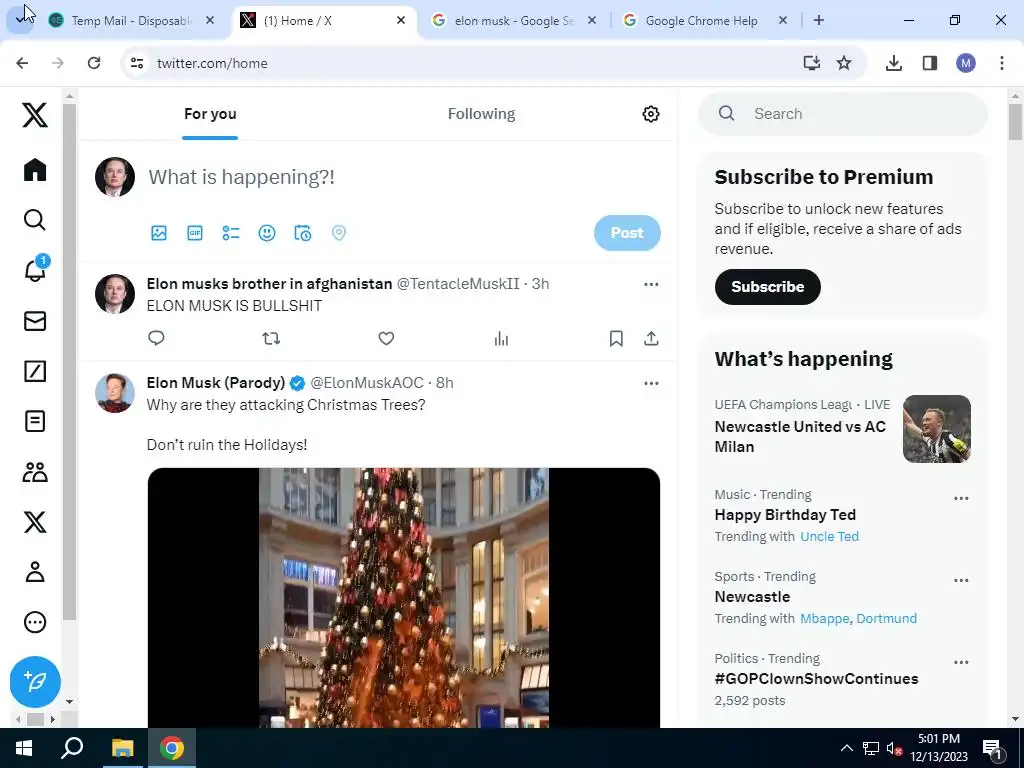Reply to TentacleMuskII's post
This screenshot has width=1024, height=768.
pyautogui.click(x=156, y=338)
